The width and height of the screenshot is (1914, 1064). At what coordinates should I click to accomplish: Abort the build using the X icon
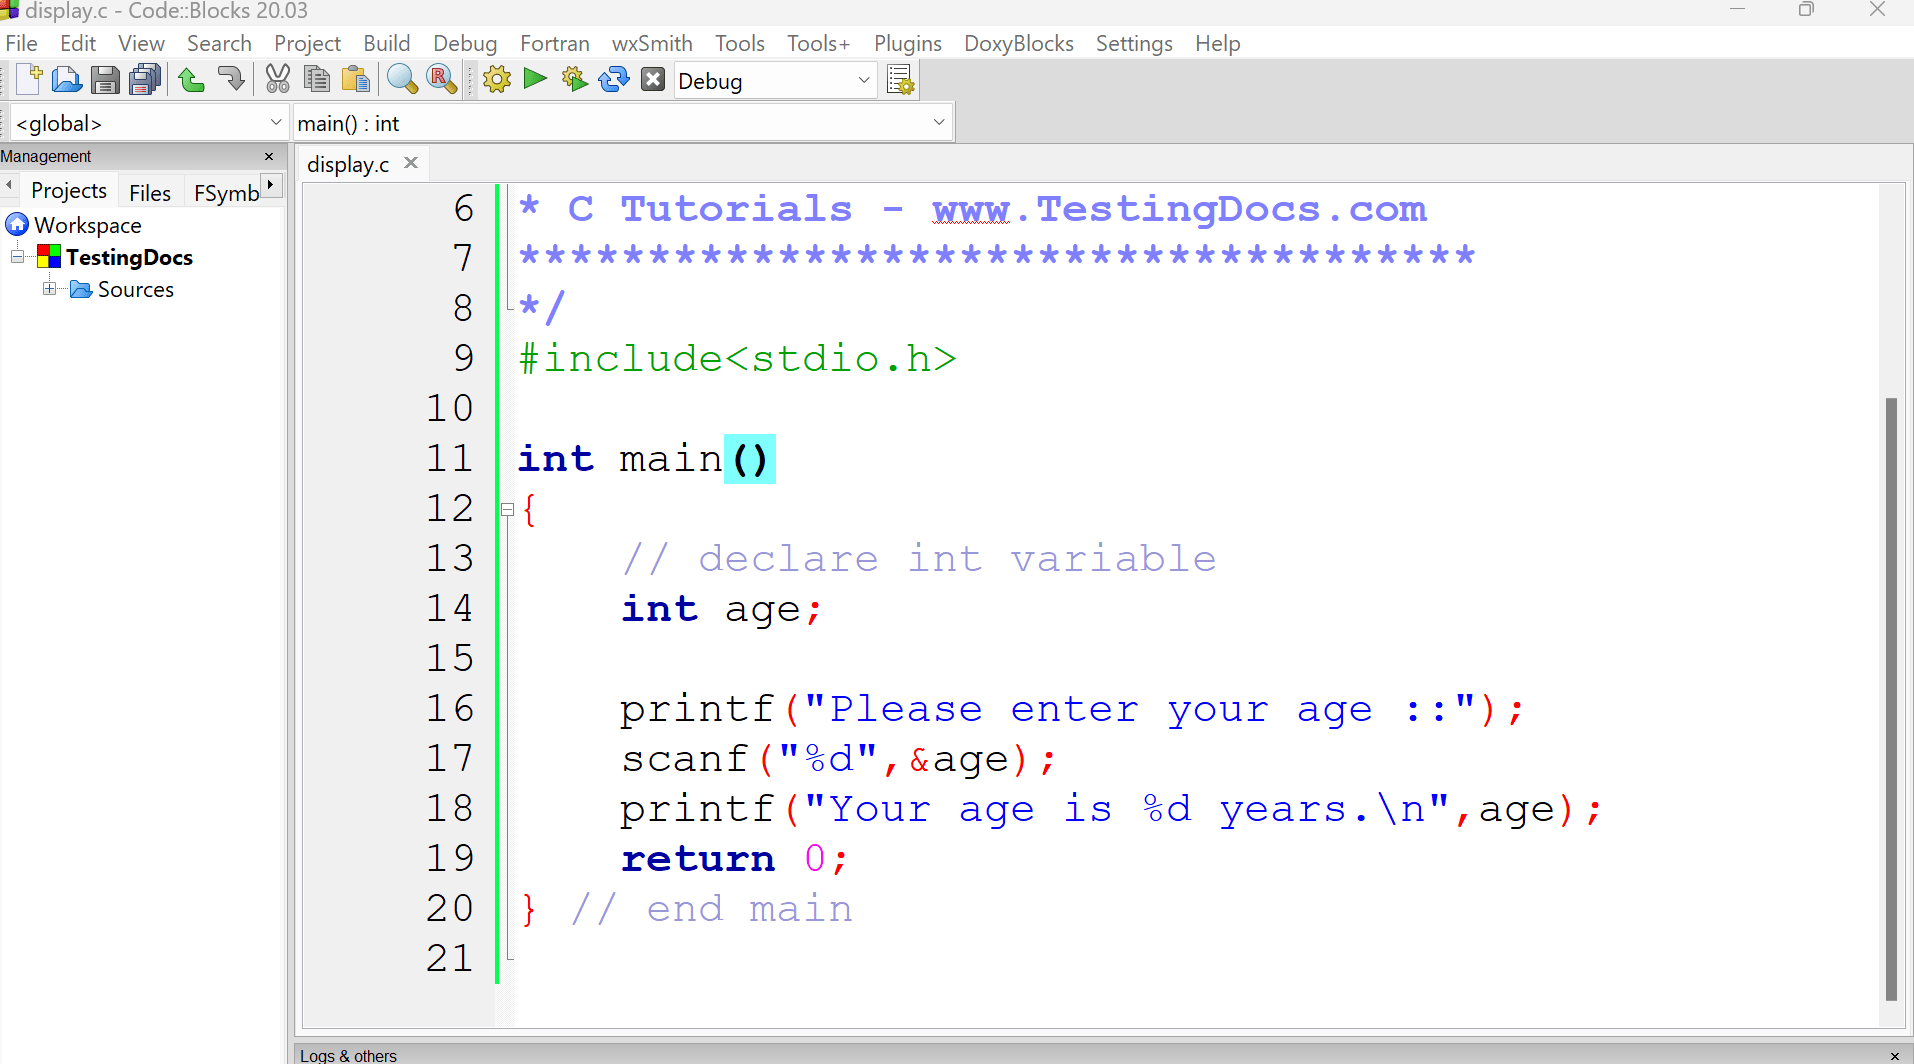click(x=653, y=79)
